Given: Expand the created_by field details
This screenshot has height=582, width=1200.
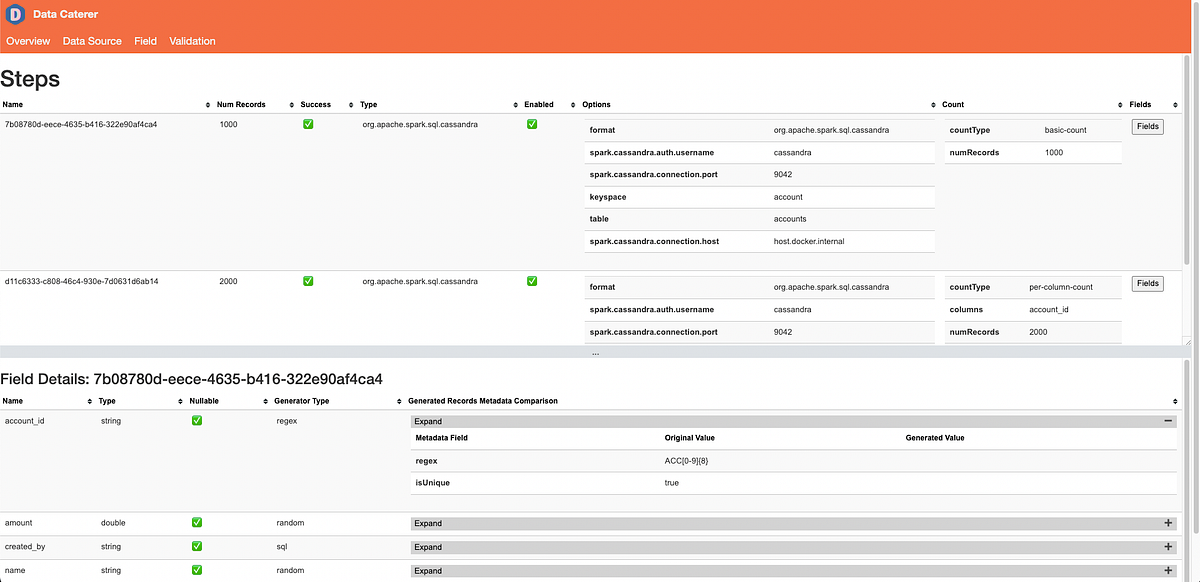Looking at the screenshot, I should pos(1167,546).
